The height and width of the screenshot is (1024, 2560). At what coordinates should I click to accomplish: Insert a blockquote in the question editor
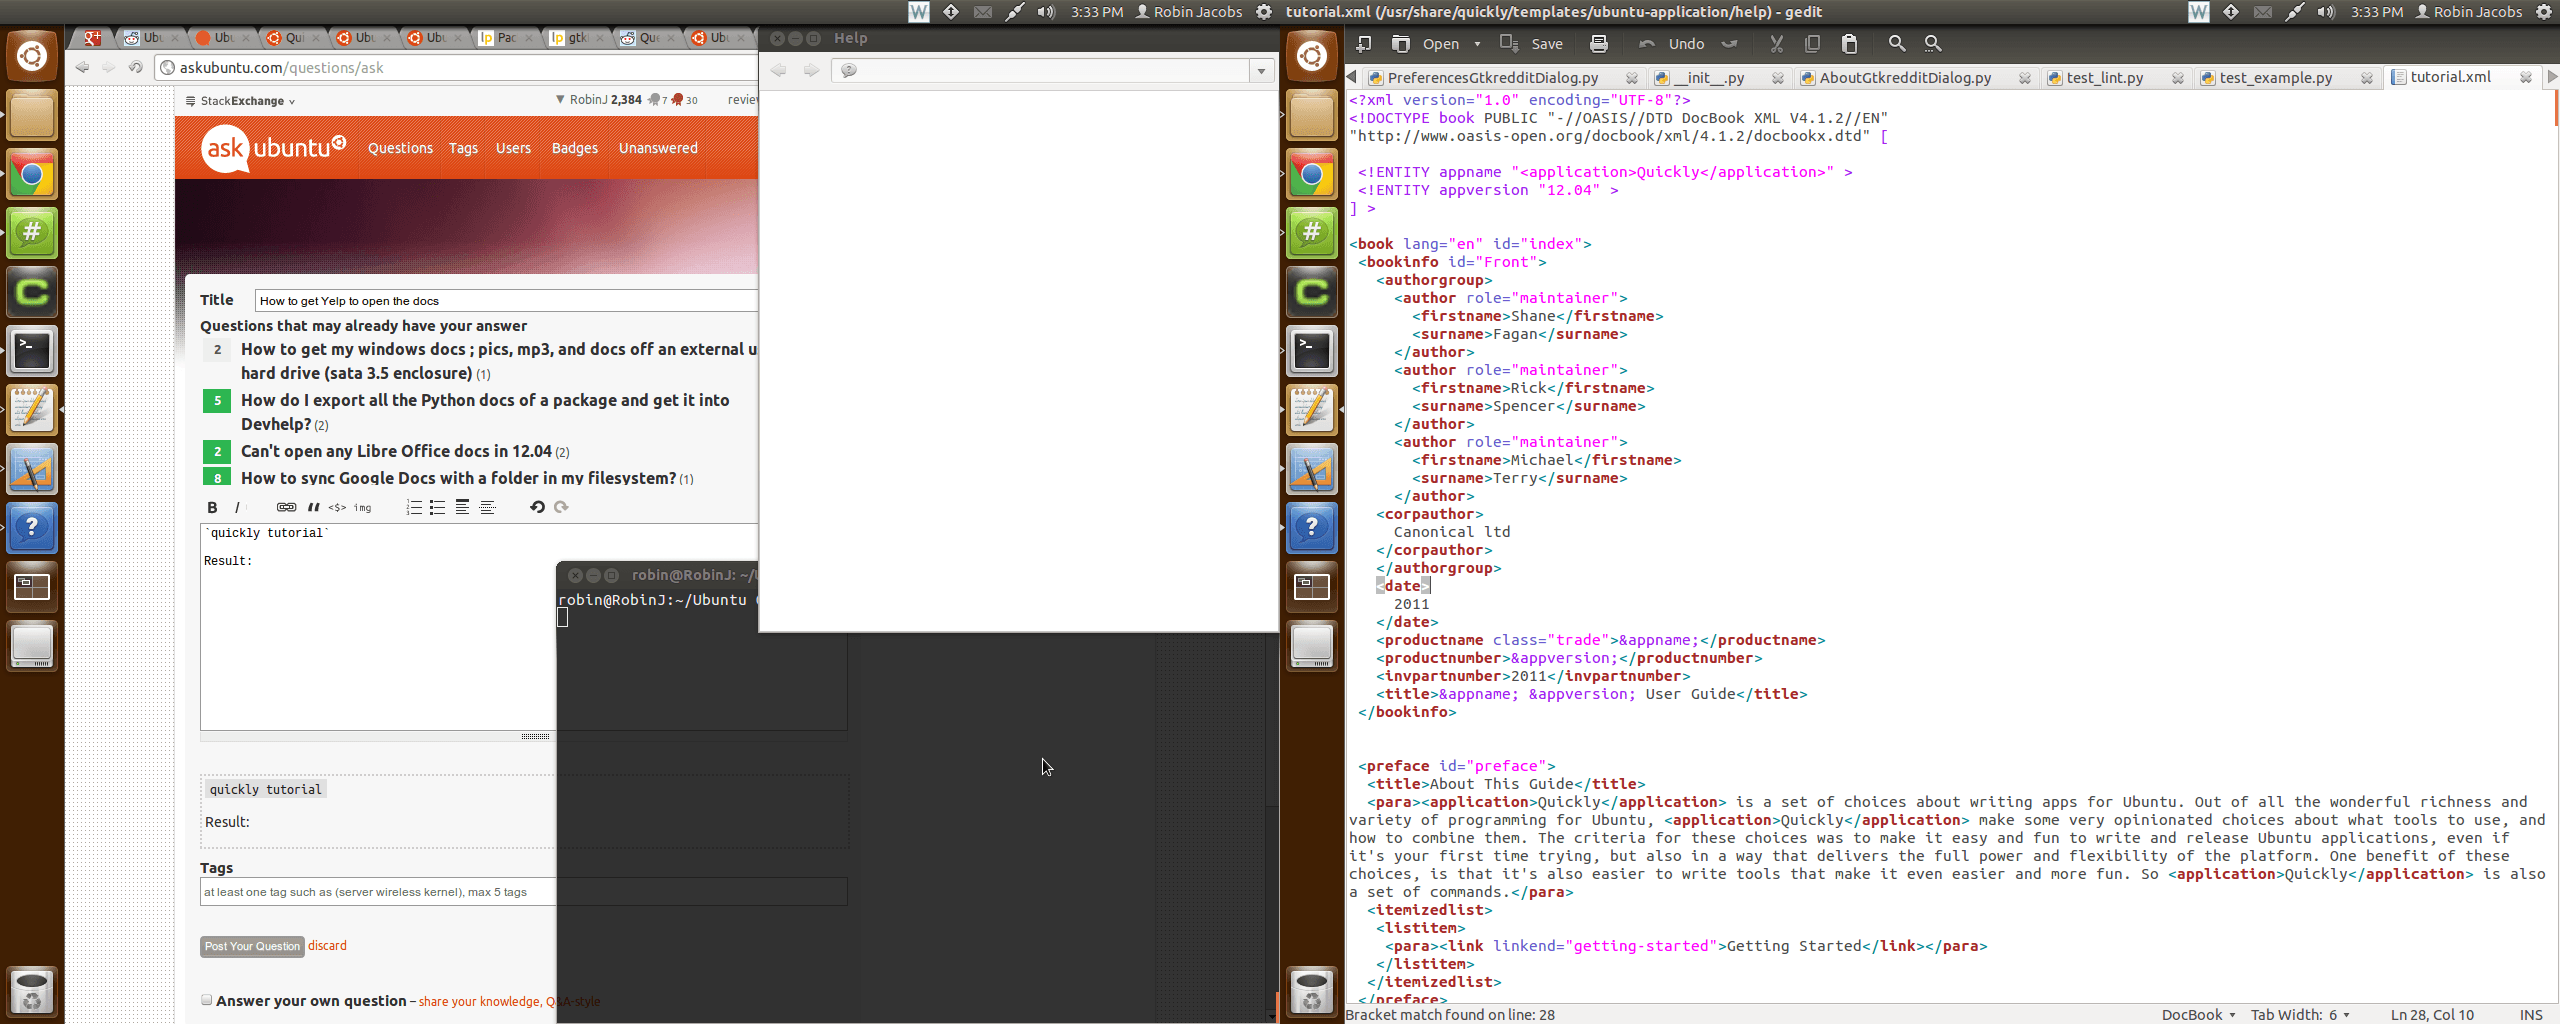pos(313,507)
